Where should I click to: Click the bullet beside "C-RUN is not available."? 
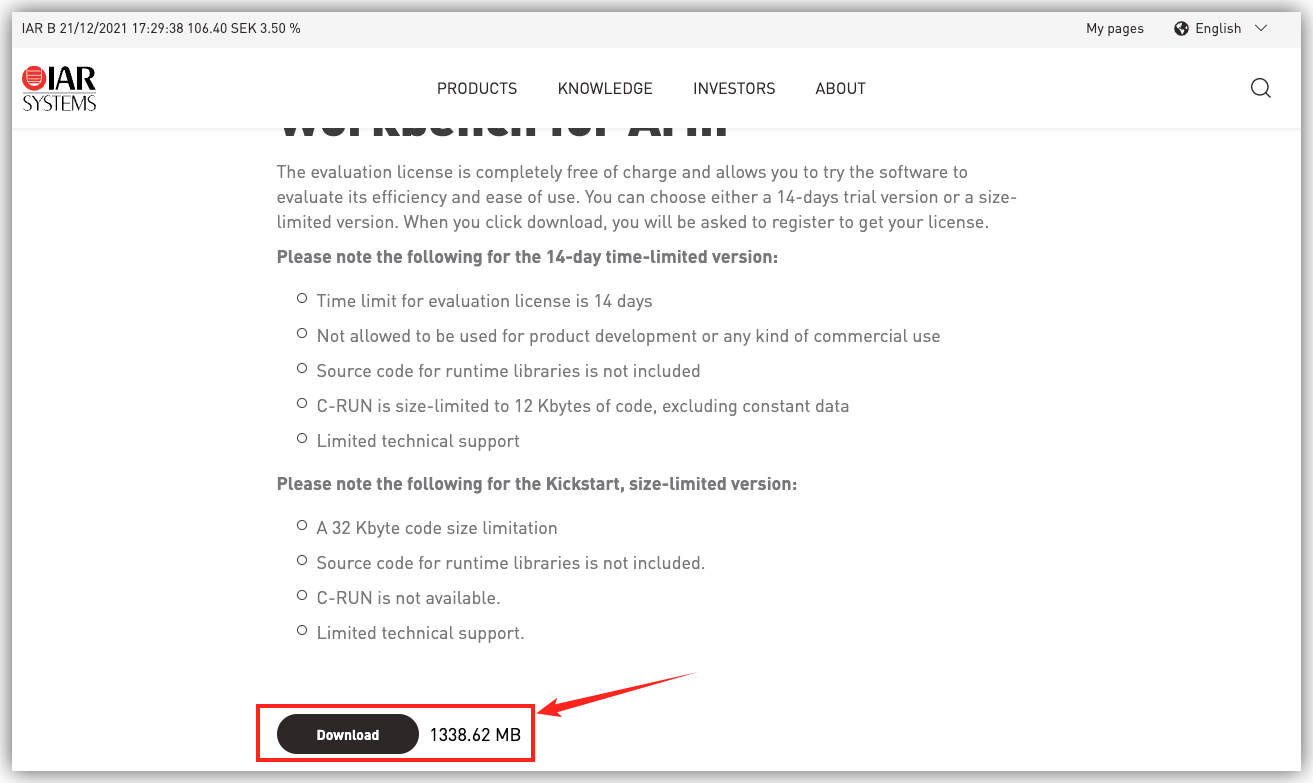[302, 596]
